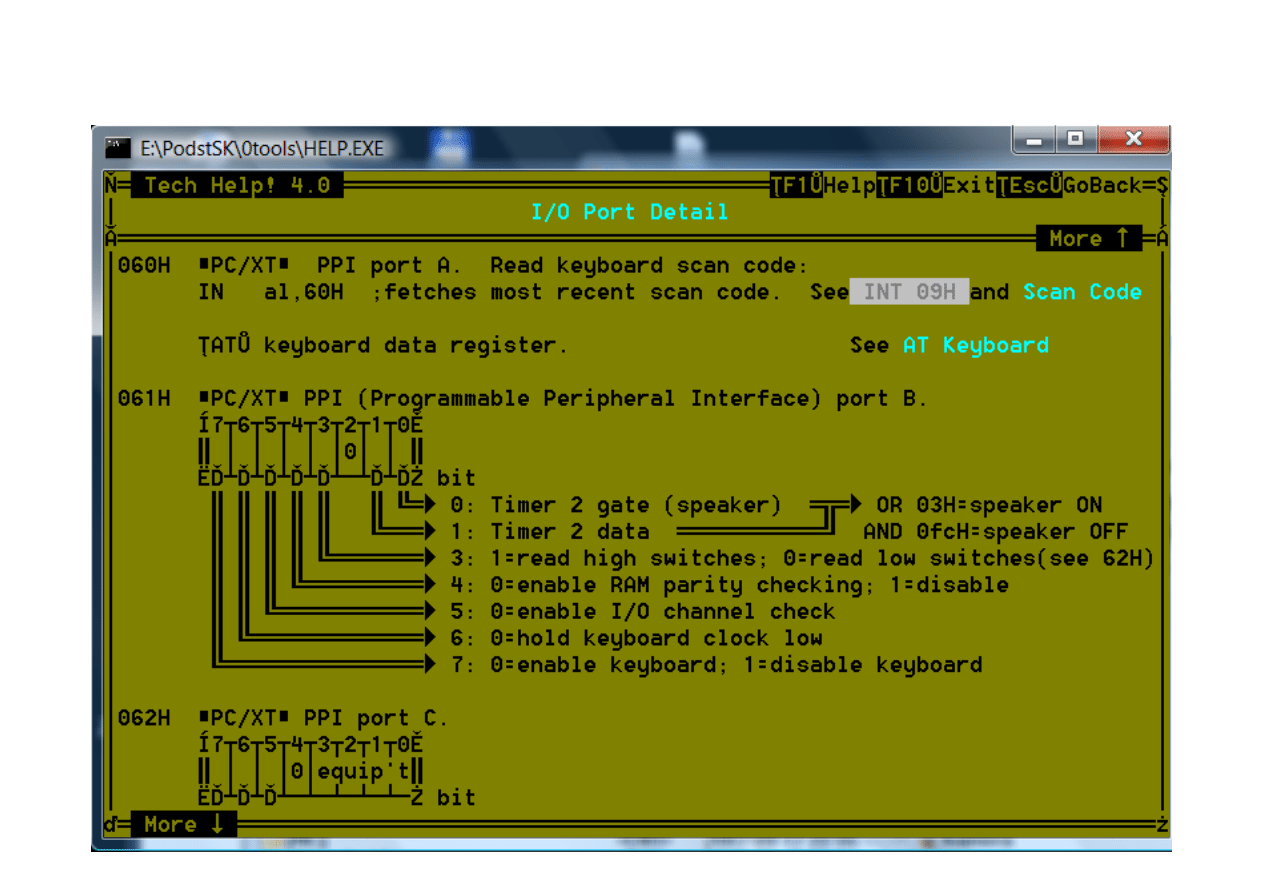Click the Tech Help! 4.0 title label
The height and width of the screenshot is (893, 1263).
point(237,185)
